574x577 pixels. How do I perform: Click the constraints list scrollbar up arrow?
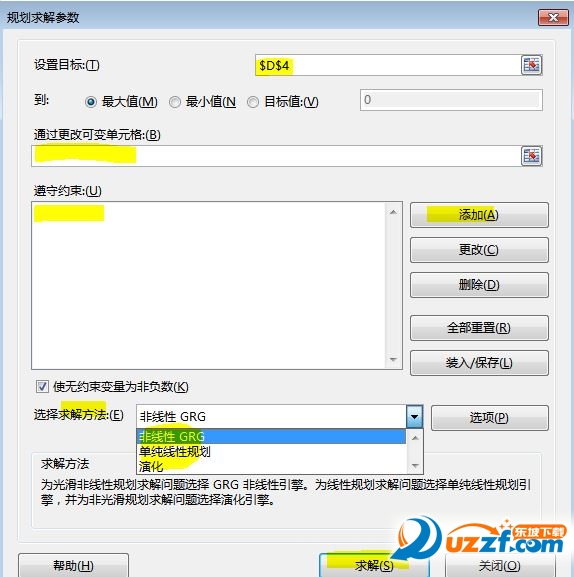coord(393,212)
